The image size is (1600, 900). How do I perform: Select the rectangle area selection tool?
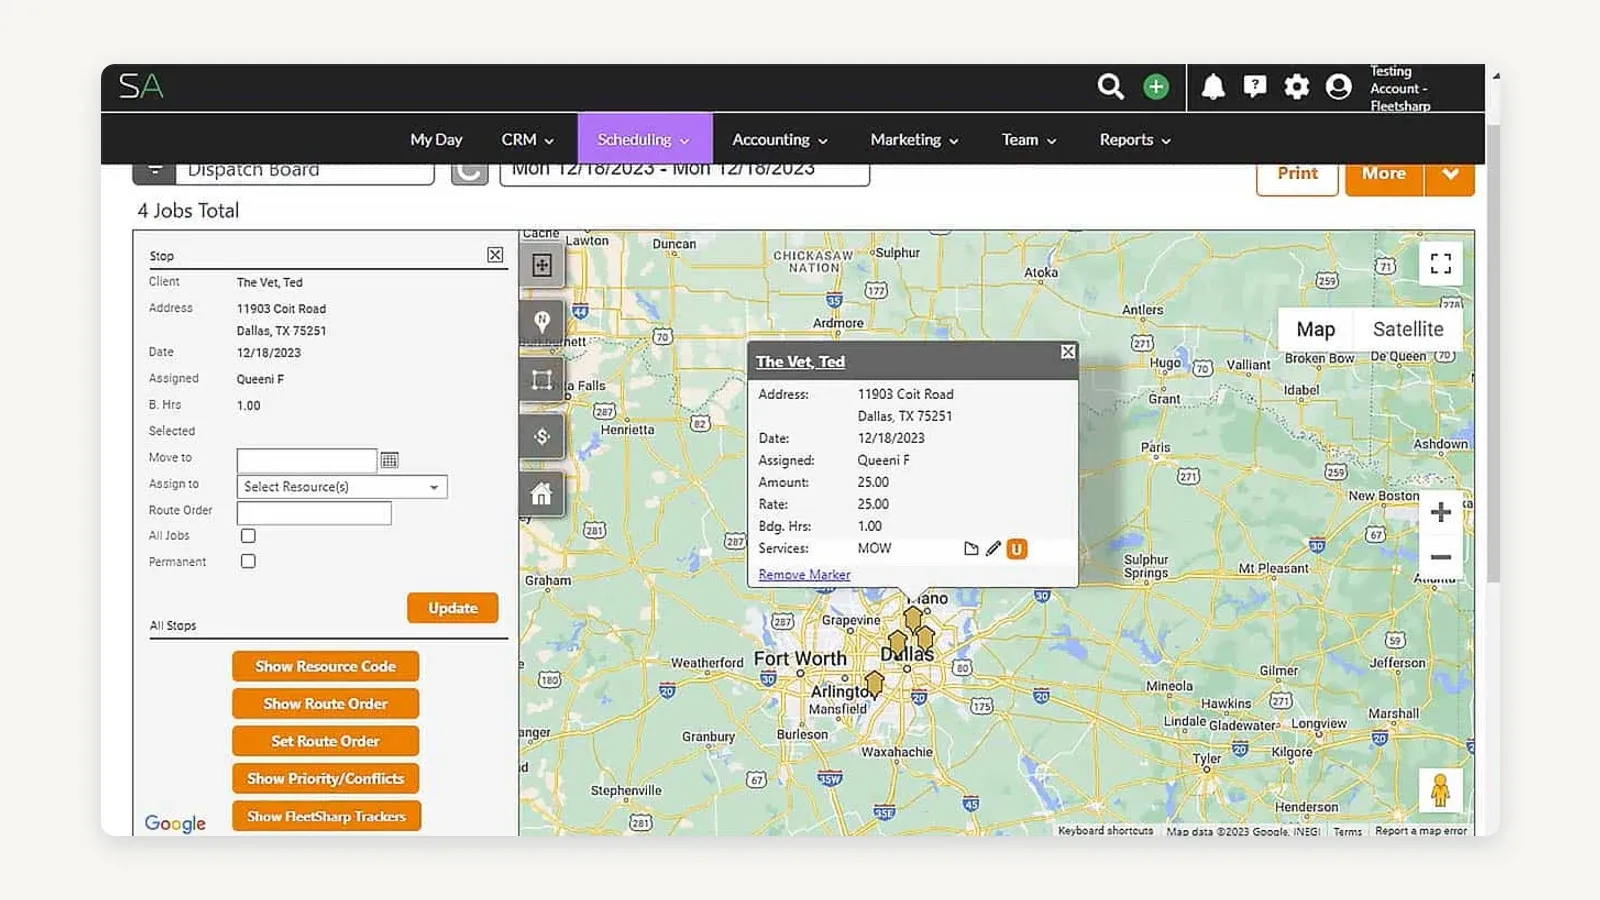click(542, 380)
